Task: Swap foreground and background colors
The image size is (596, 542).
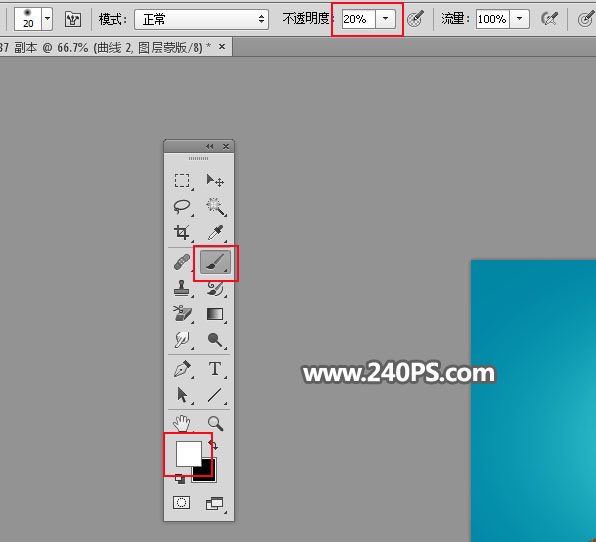Action: click(213, 445)
